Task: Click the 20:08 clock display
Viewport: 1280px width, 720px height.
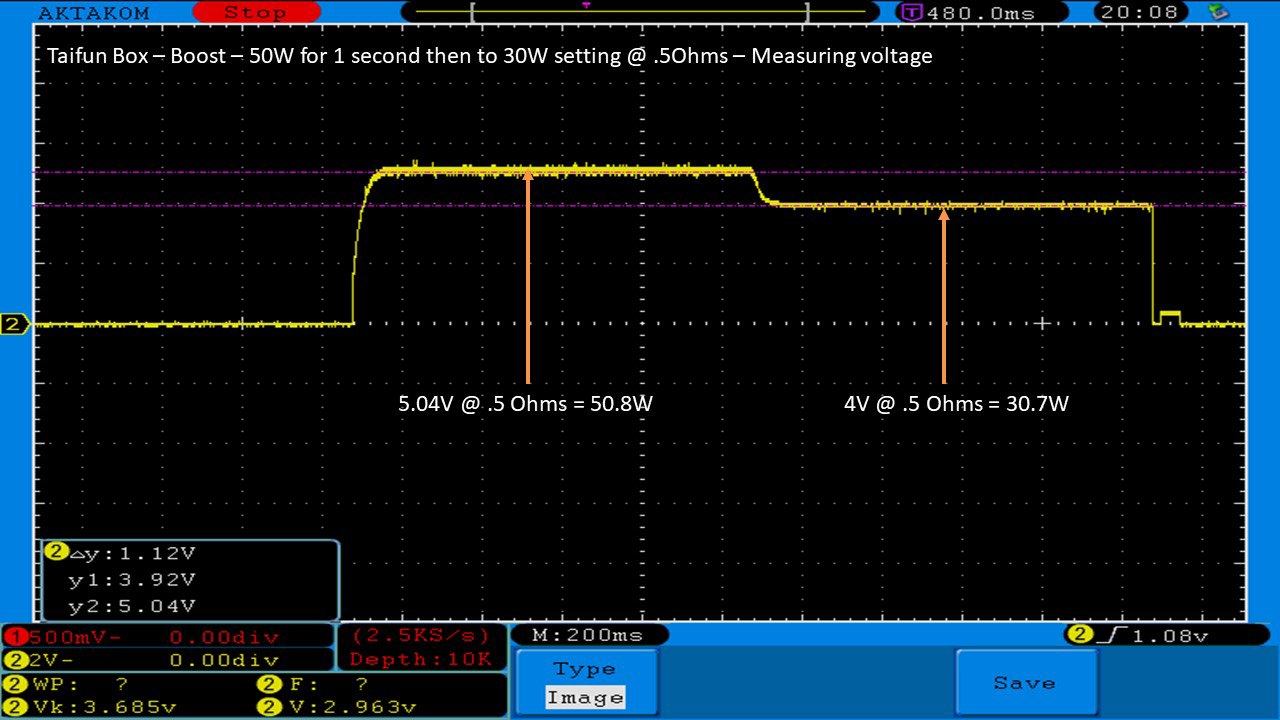Action: (1141, 13)
